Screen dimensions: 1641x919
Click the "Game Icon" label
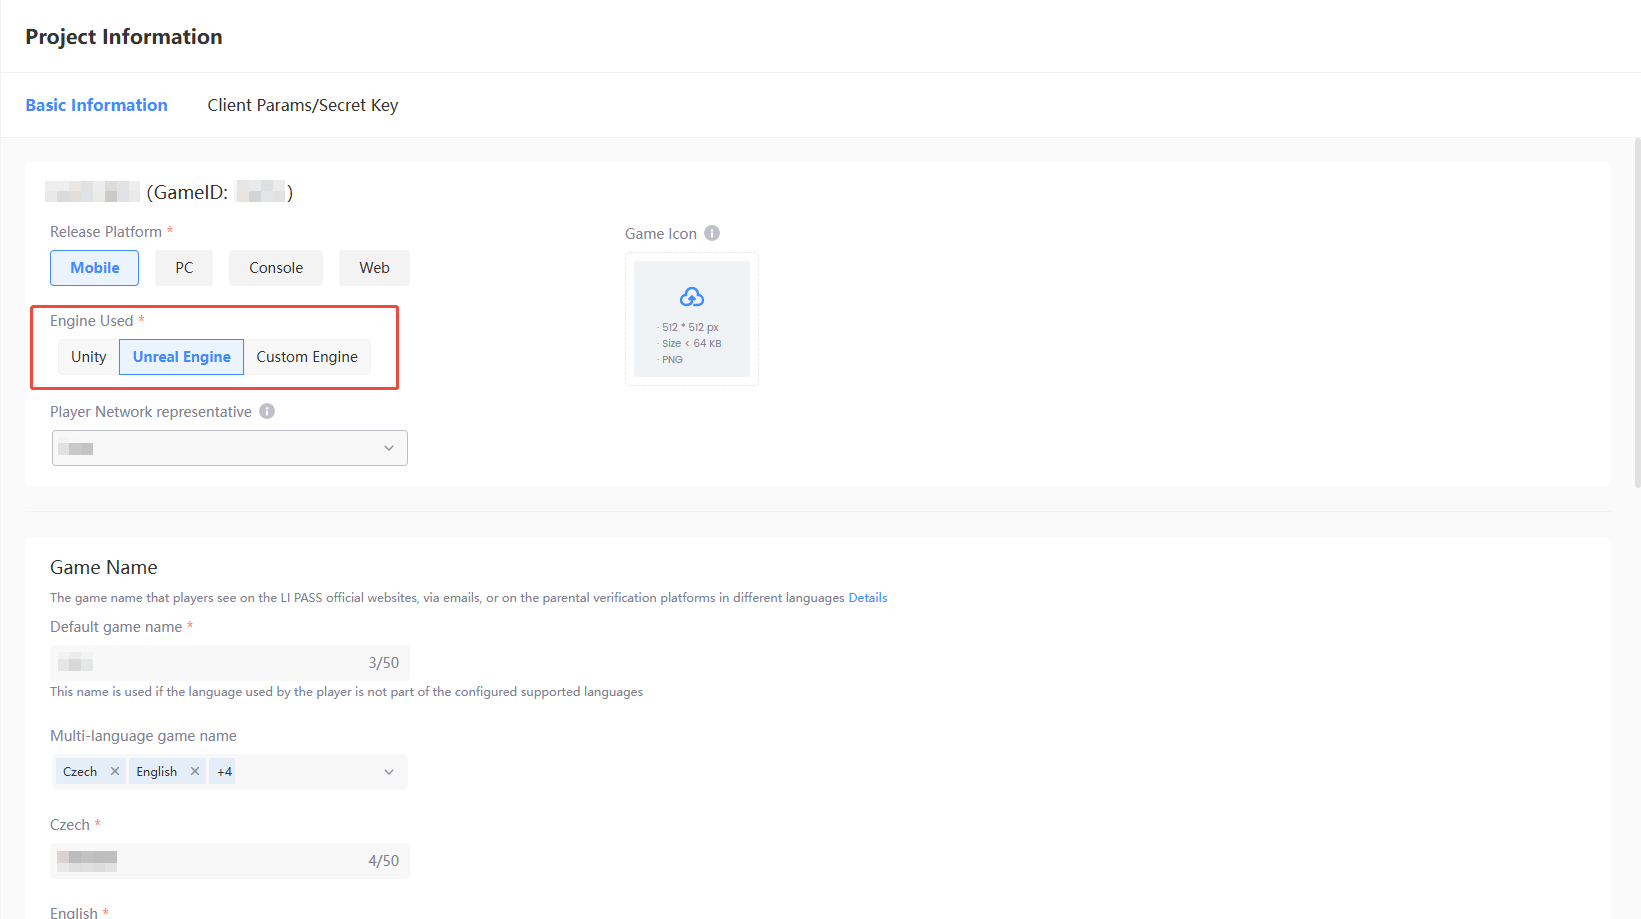[661, 234]
